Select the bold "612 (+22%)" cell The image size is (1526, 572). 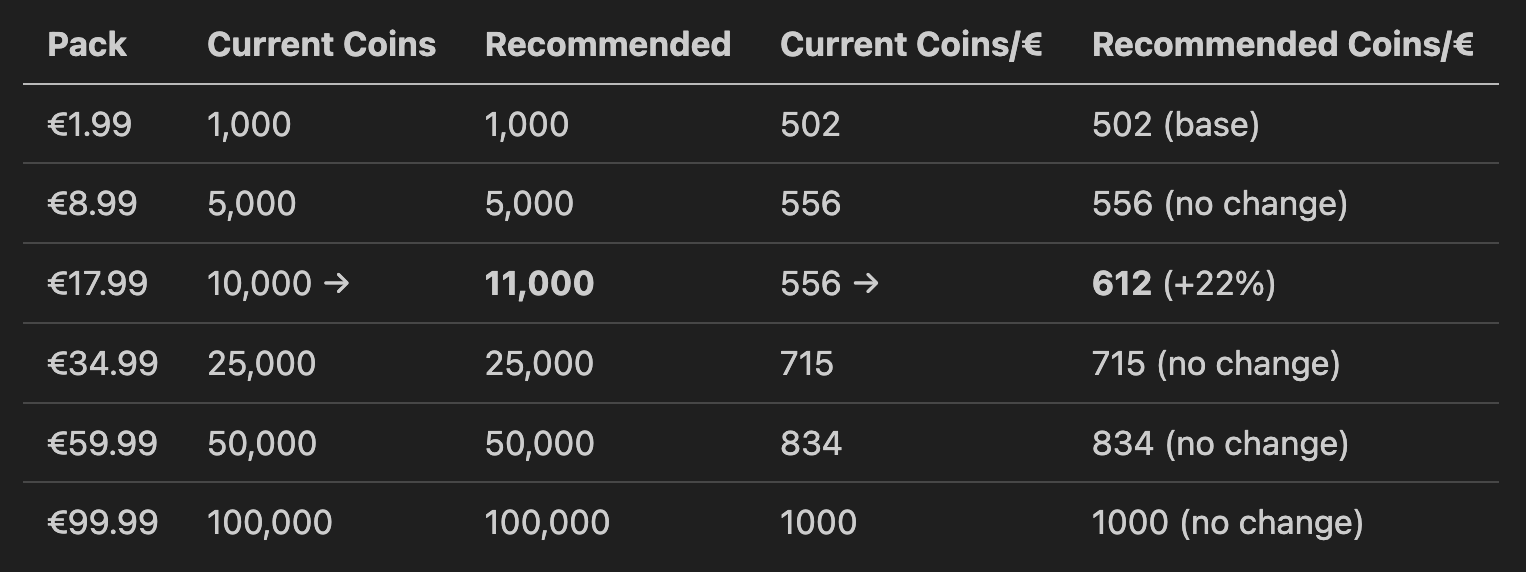1183,284
